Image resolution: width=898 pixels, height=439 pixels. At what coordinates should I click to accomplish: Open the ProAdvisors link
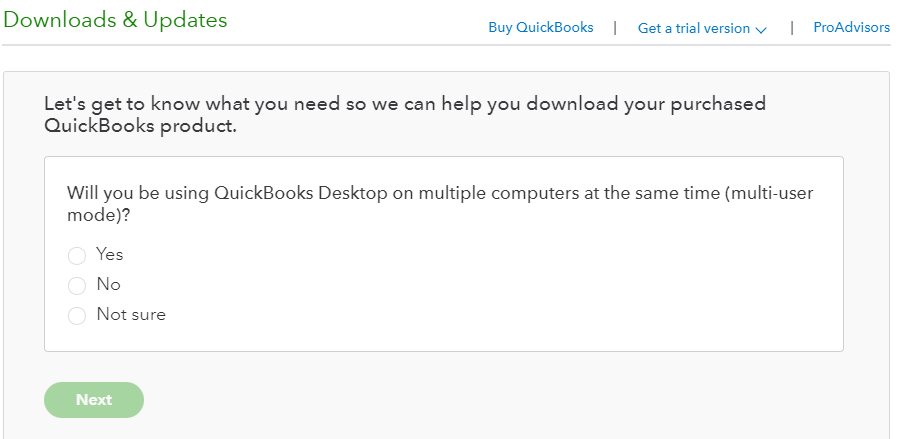pos(852,27)
